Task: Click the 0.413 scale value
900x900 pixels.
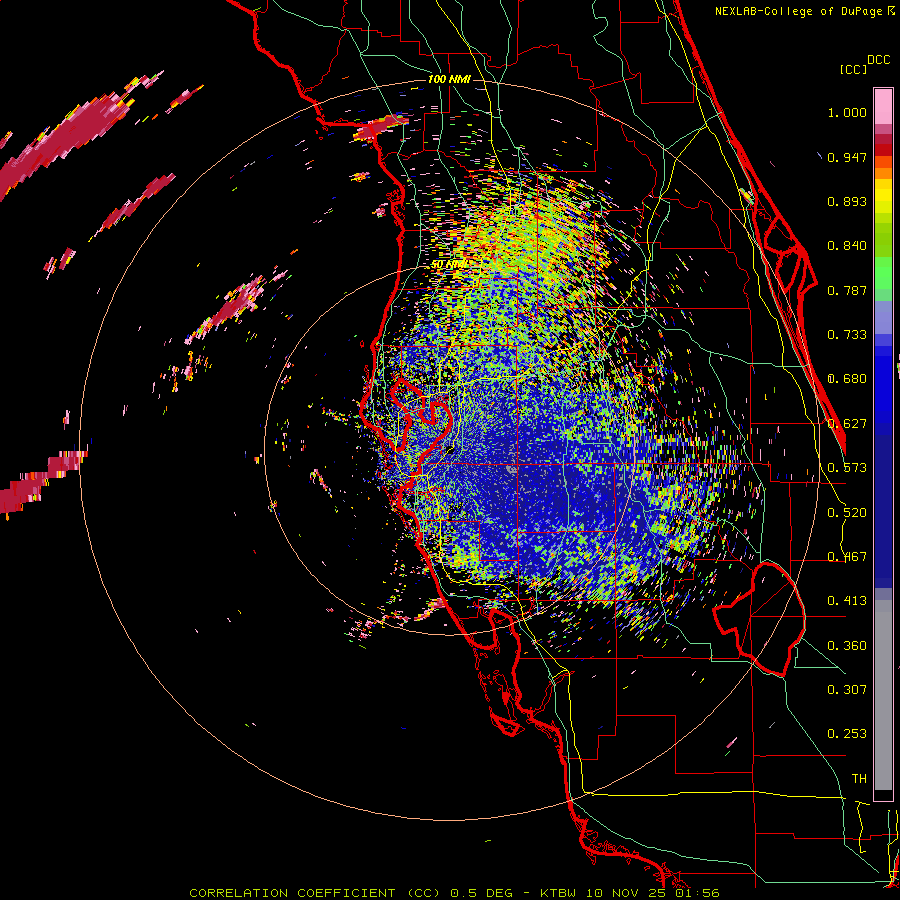Action: pyautogui.click(x=847, y=601)
